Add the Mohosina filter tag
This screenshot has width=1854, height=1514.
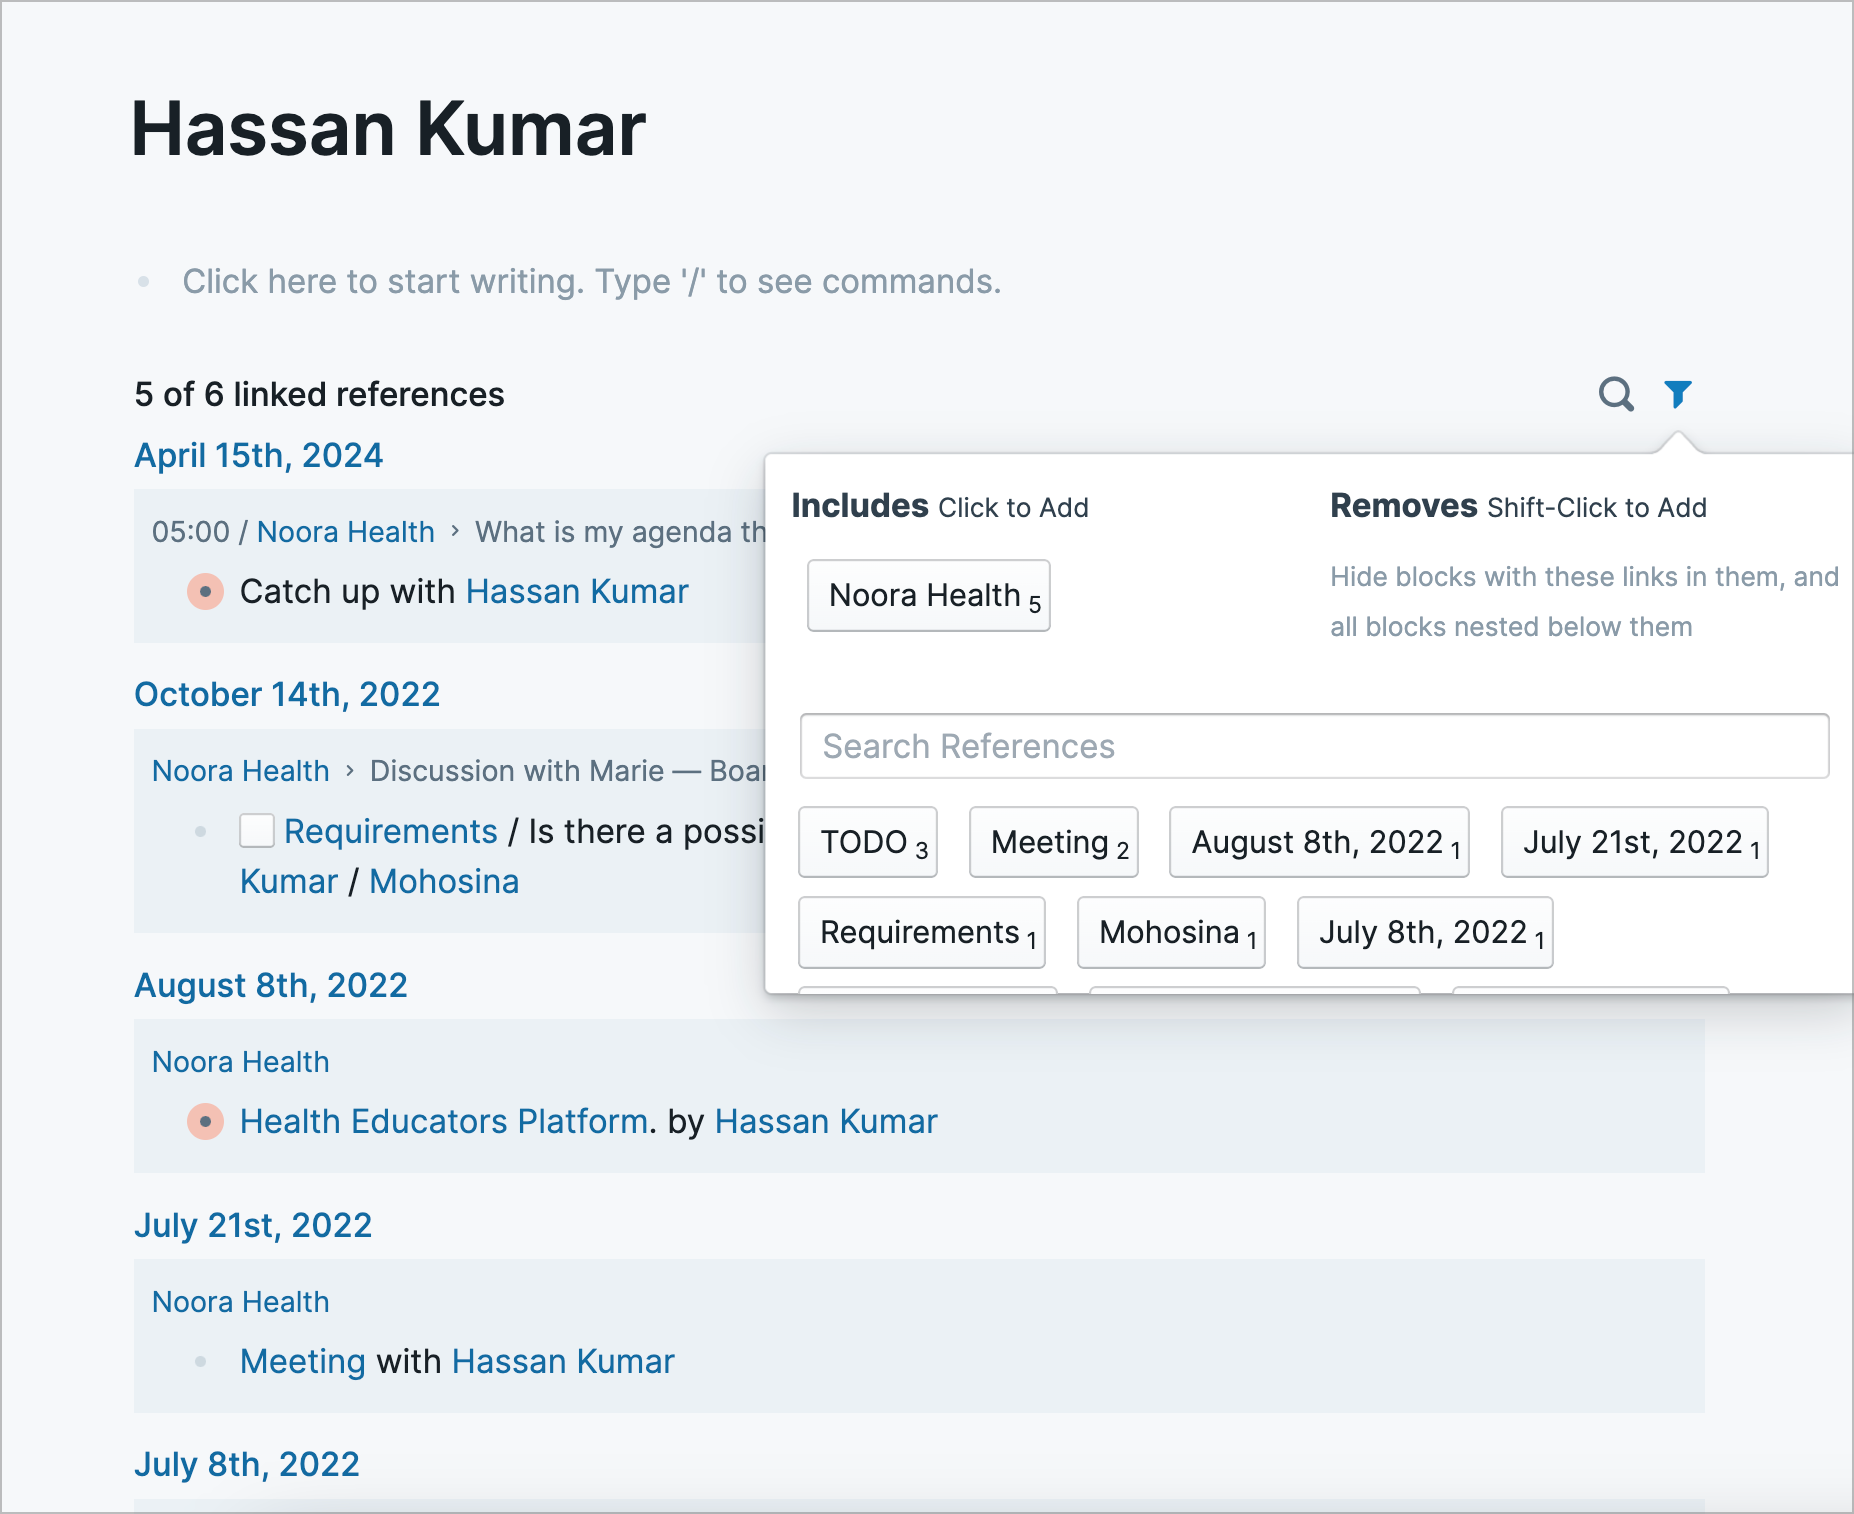(x=1170, y=932)
